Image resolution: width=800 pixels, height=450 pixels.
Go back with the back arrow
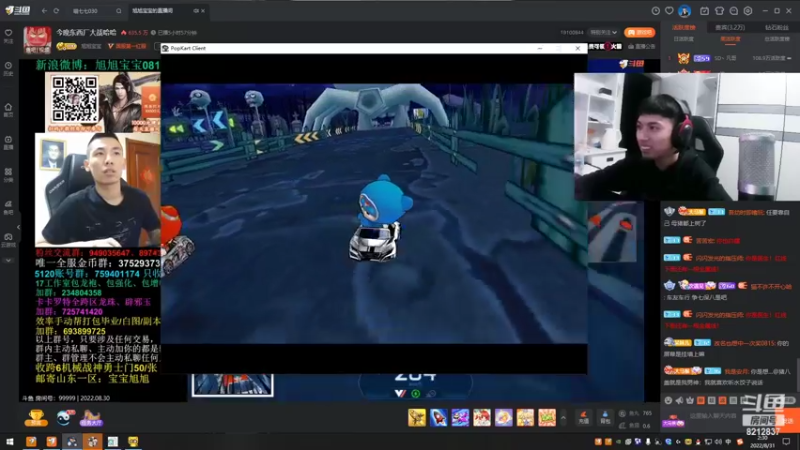[x=44, y=11]
